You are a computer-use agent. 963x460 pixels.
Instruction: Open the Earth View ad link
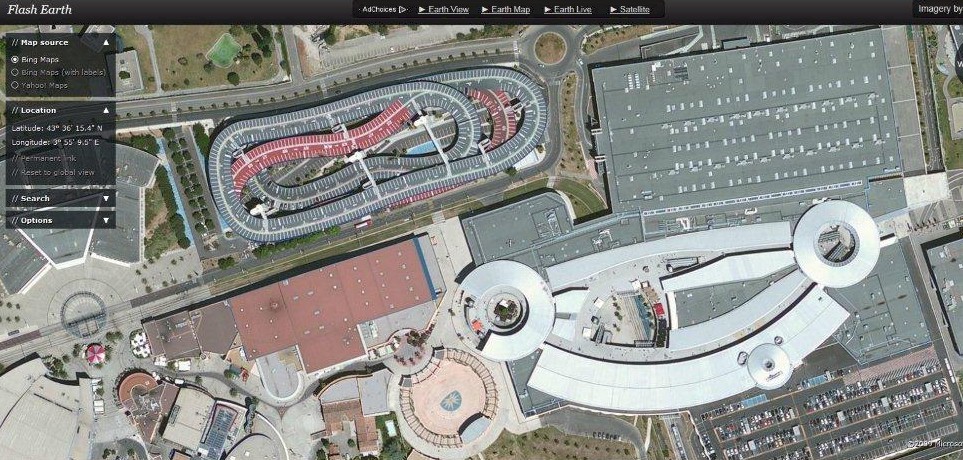coord(443,9)
